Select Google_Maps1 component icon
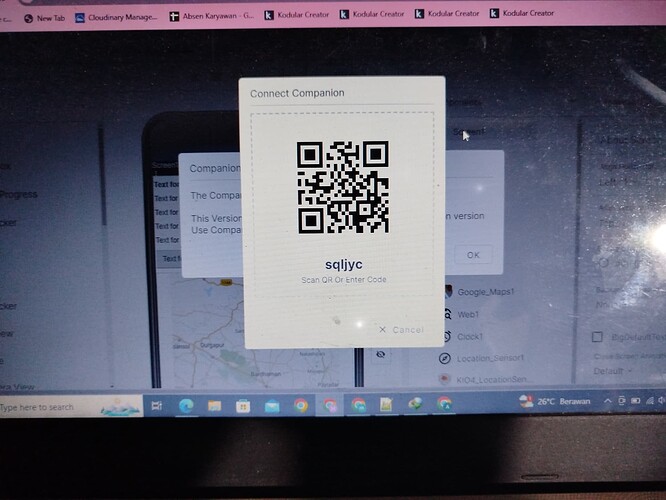This screenshot has height=500, width=666. [446, 293]
